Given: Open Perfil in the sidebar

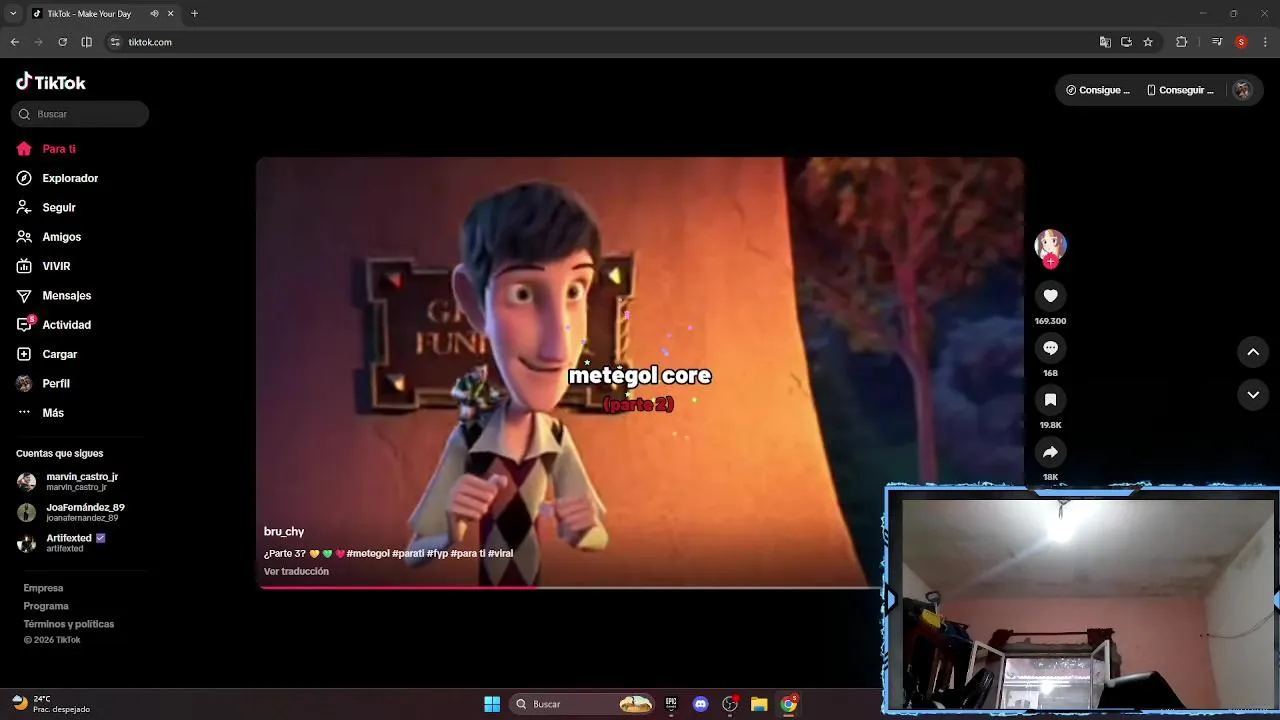Looking at the screenshot, I should click(x=43, y=383).
